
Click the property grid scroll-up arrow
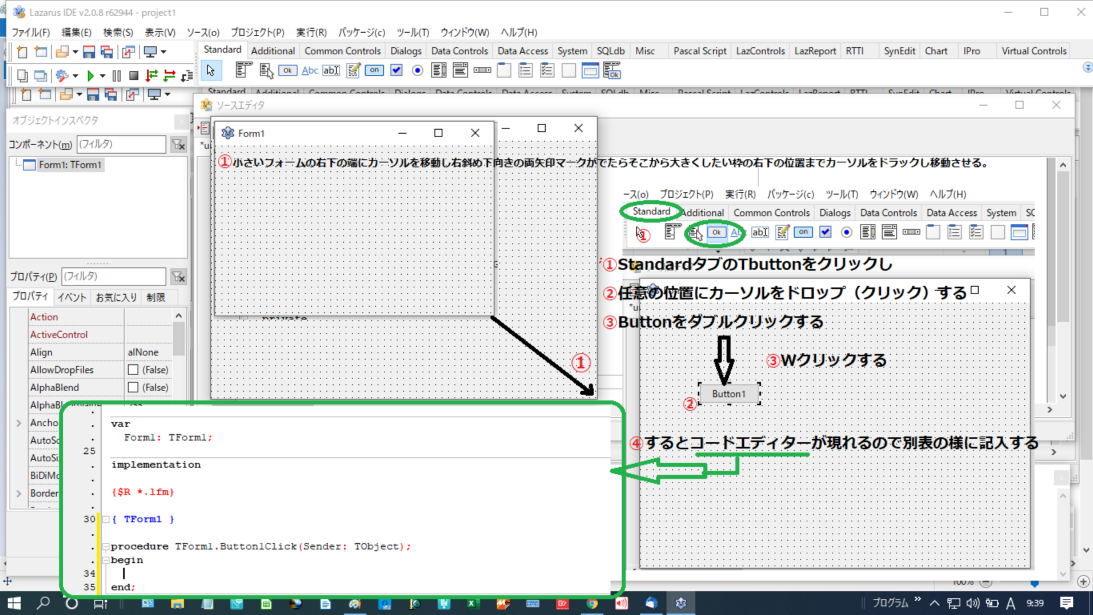[x=179, y=316]
